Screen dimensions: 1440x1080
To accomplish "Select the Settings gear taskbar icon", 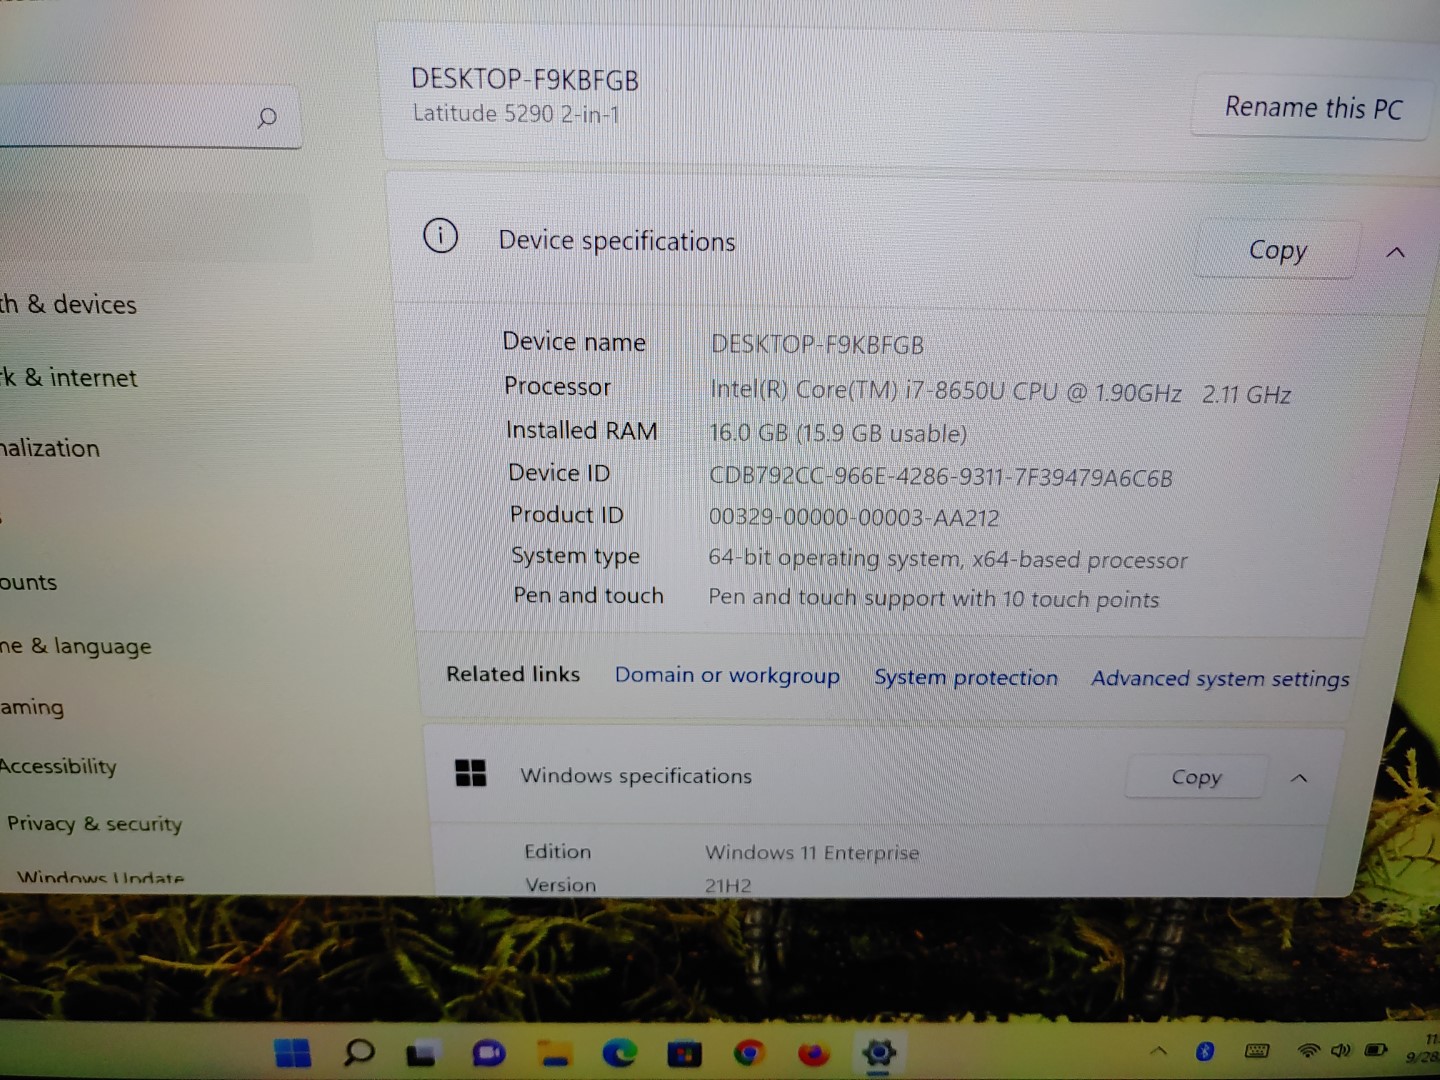I will click(879, 1052).
